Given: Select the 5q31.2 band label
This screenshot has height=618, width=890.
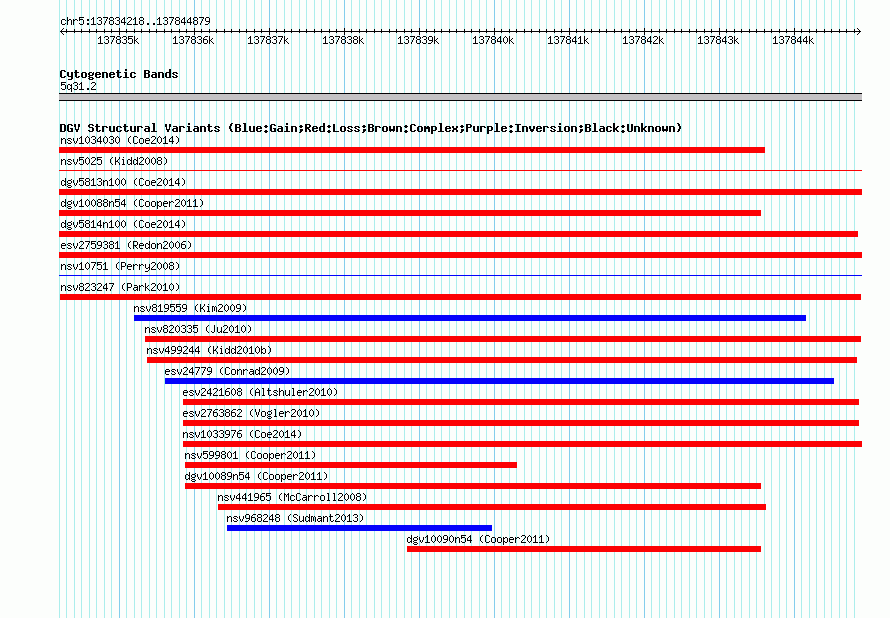Looking at the screenshot, I should 78,86.
